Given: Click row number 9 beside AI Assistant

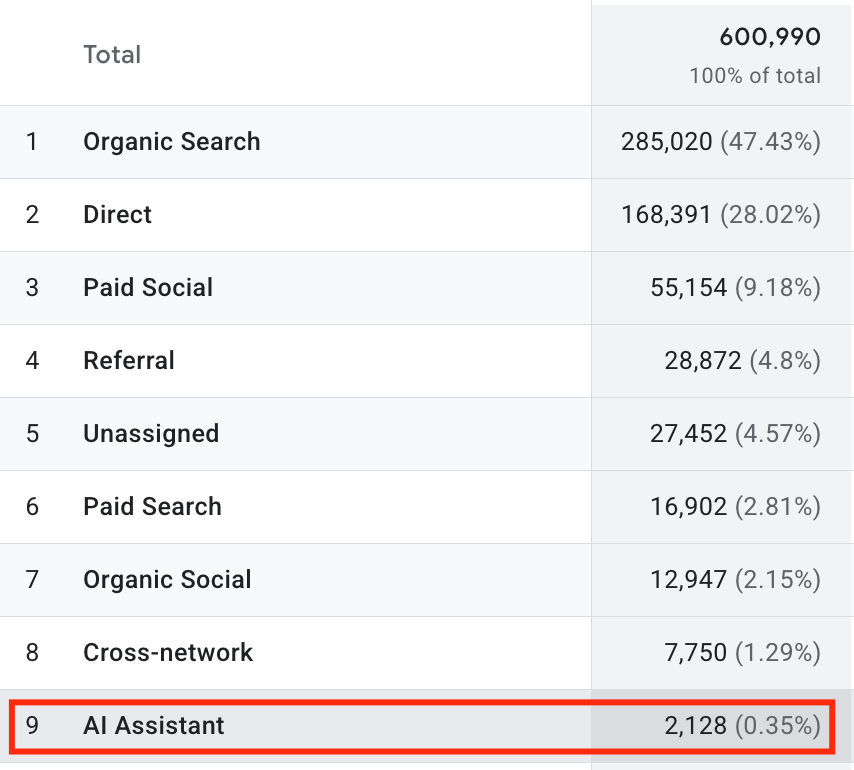Looking at the screenshot, I should pos(32,725).
